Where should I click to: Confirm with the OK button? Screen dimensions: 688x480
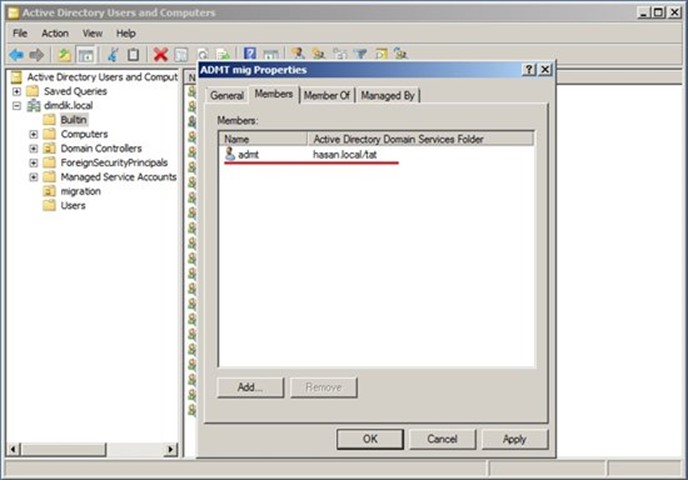(370, 439)
